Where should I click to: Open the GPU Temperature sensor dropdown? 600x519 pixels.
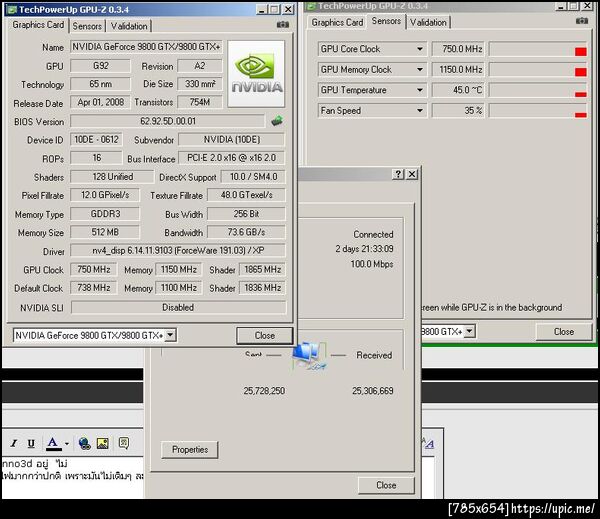point(420,90)
